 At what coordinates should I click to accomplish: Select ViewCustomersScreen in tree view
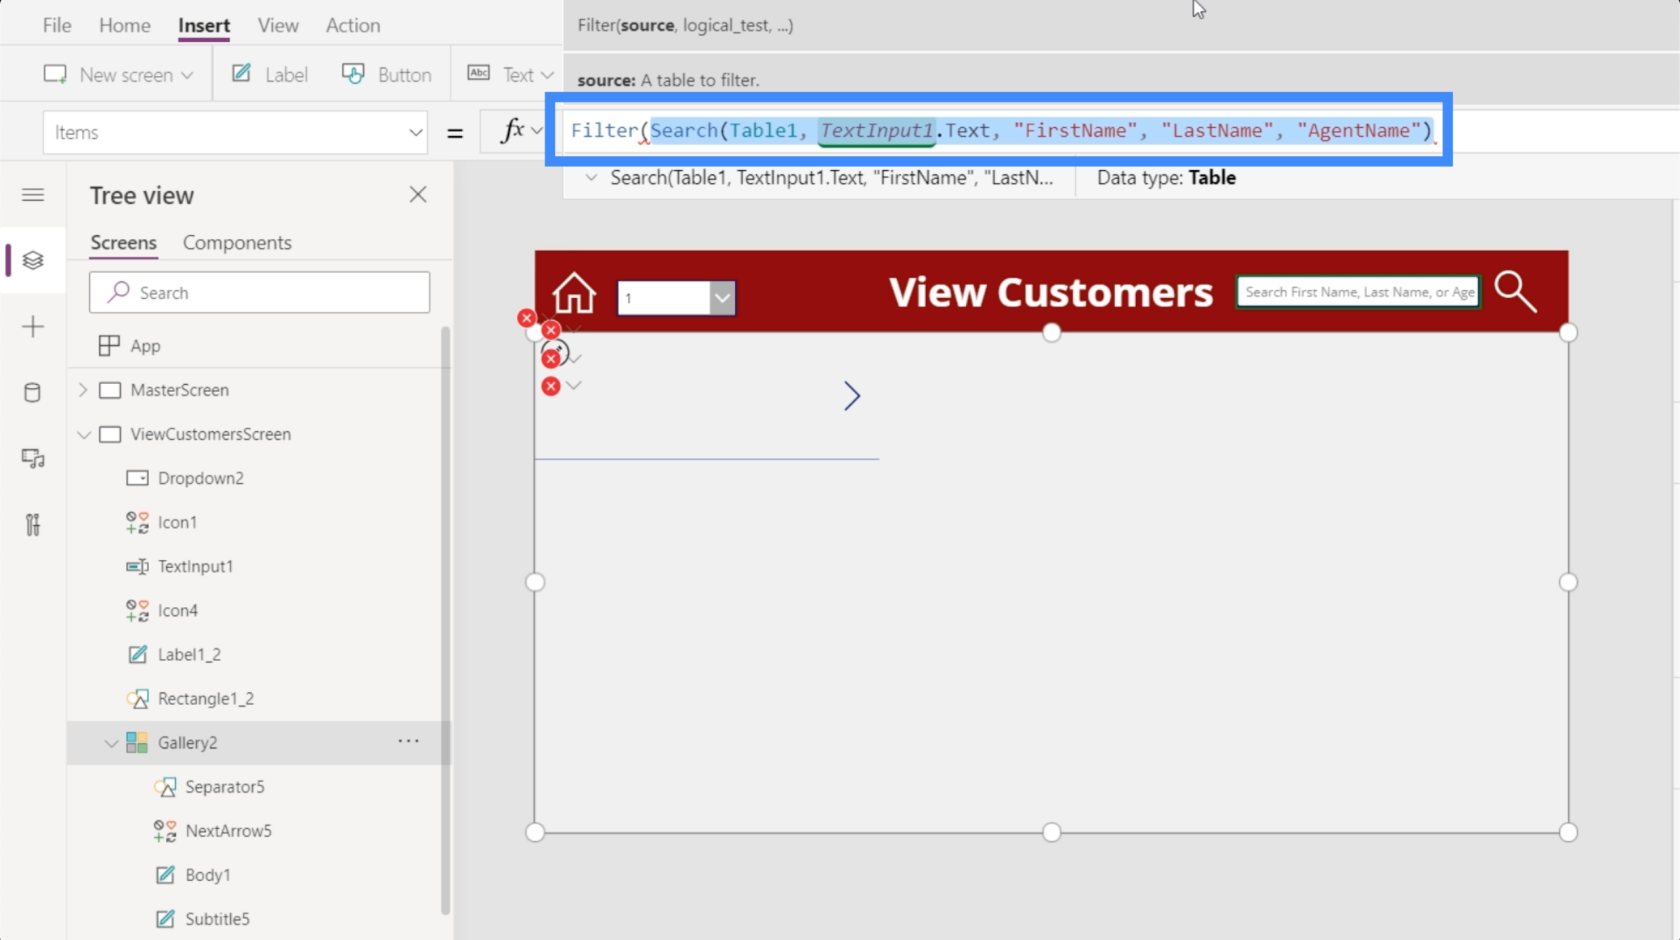210,434
